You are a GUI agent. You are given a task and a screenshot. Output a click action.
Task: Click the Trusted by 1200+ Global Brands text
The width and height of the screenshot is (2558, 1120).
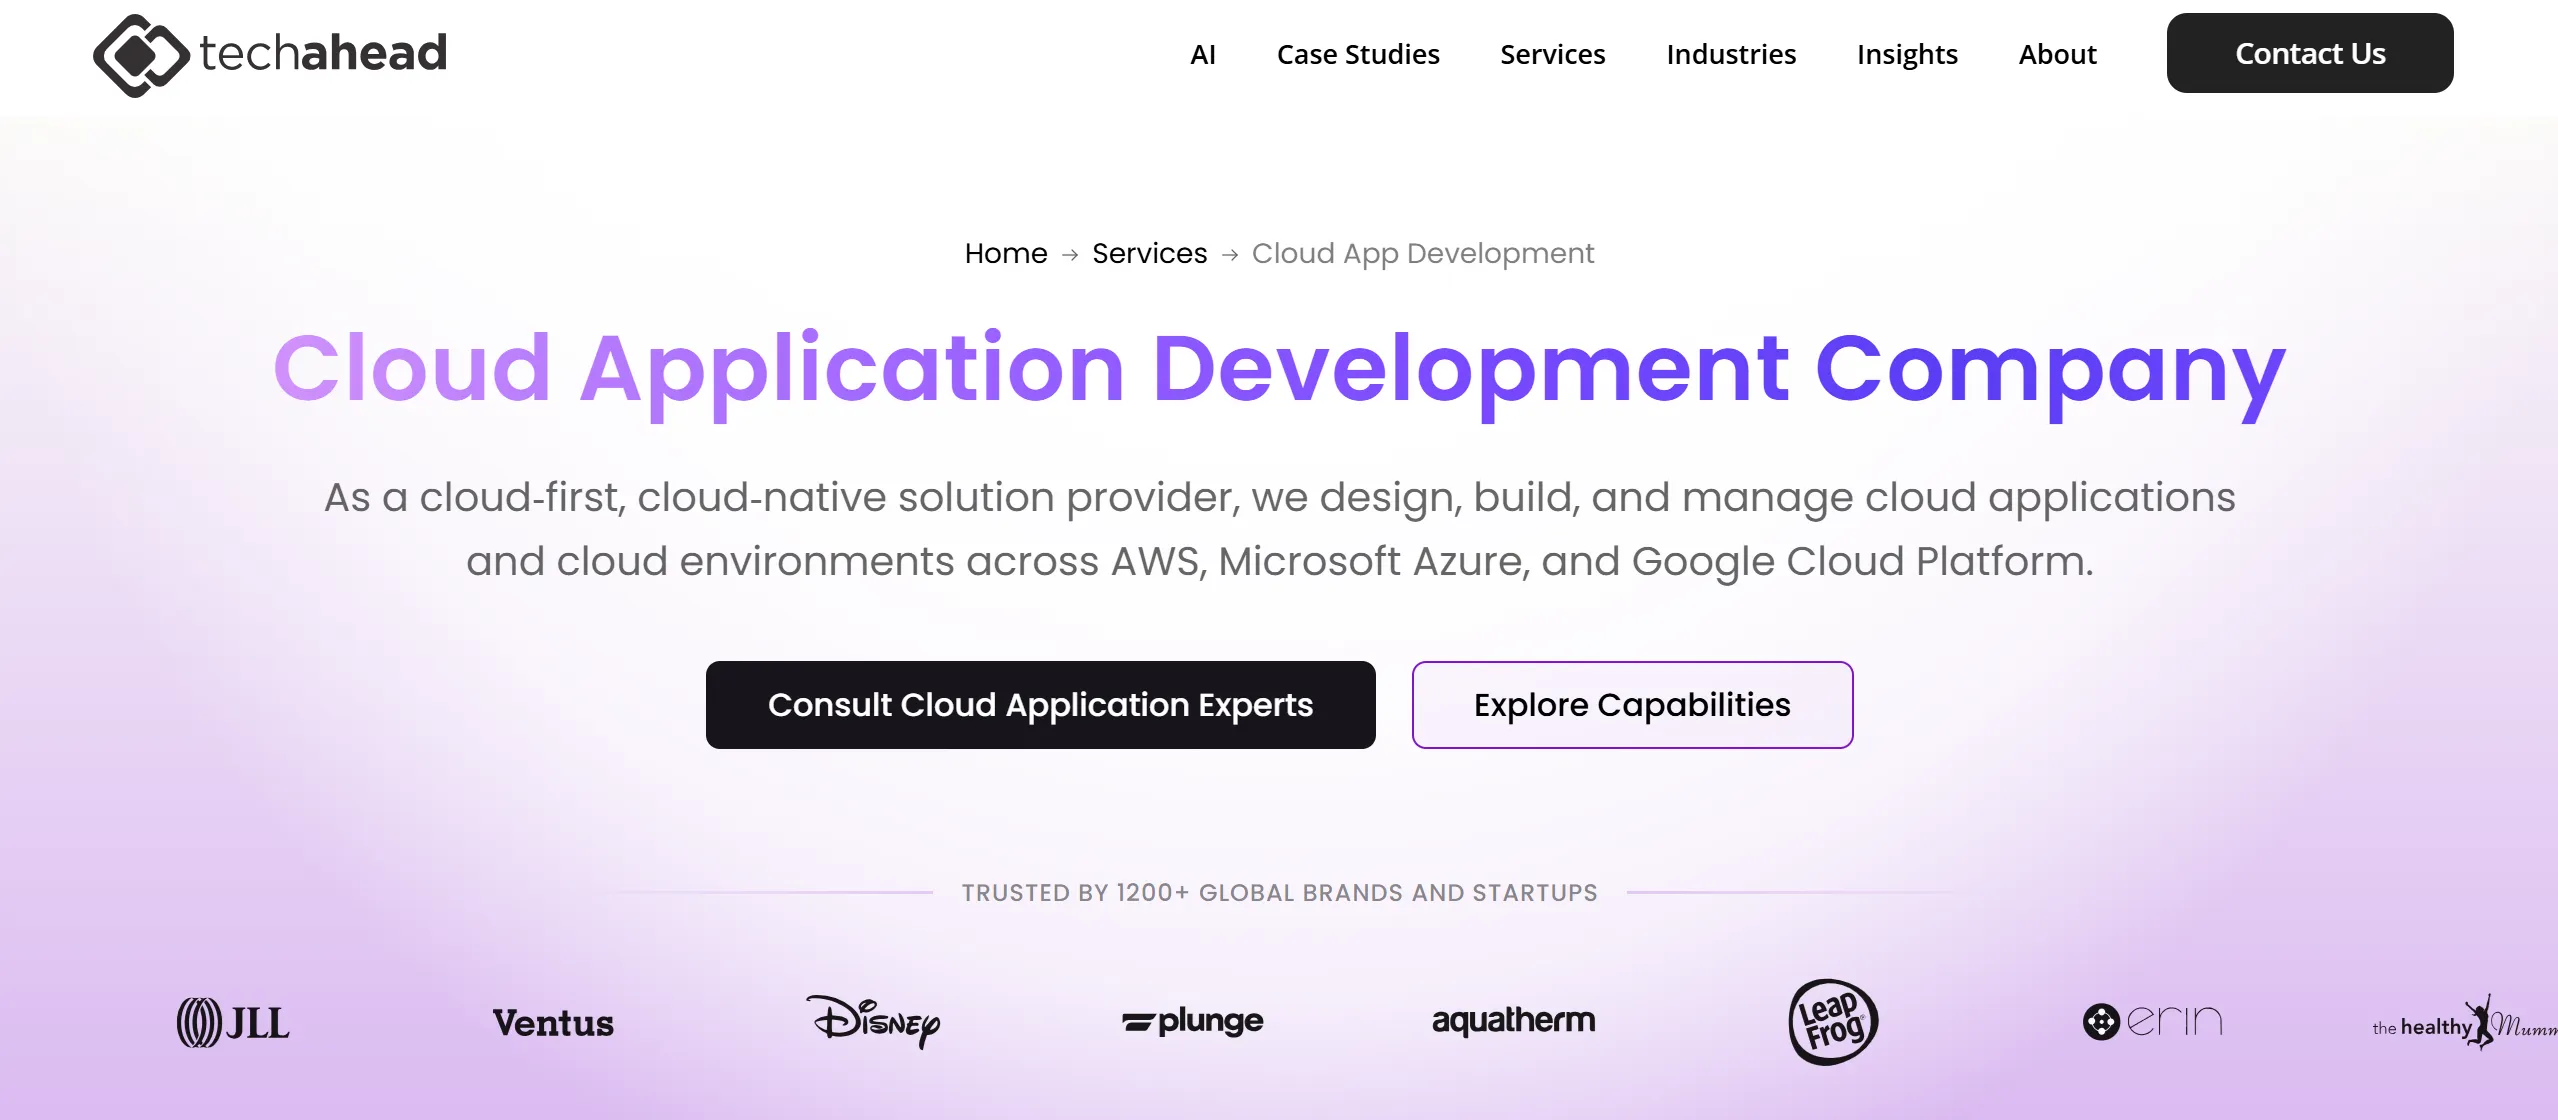pos(1279,892)
